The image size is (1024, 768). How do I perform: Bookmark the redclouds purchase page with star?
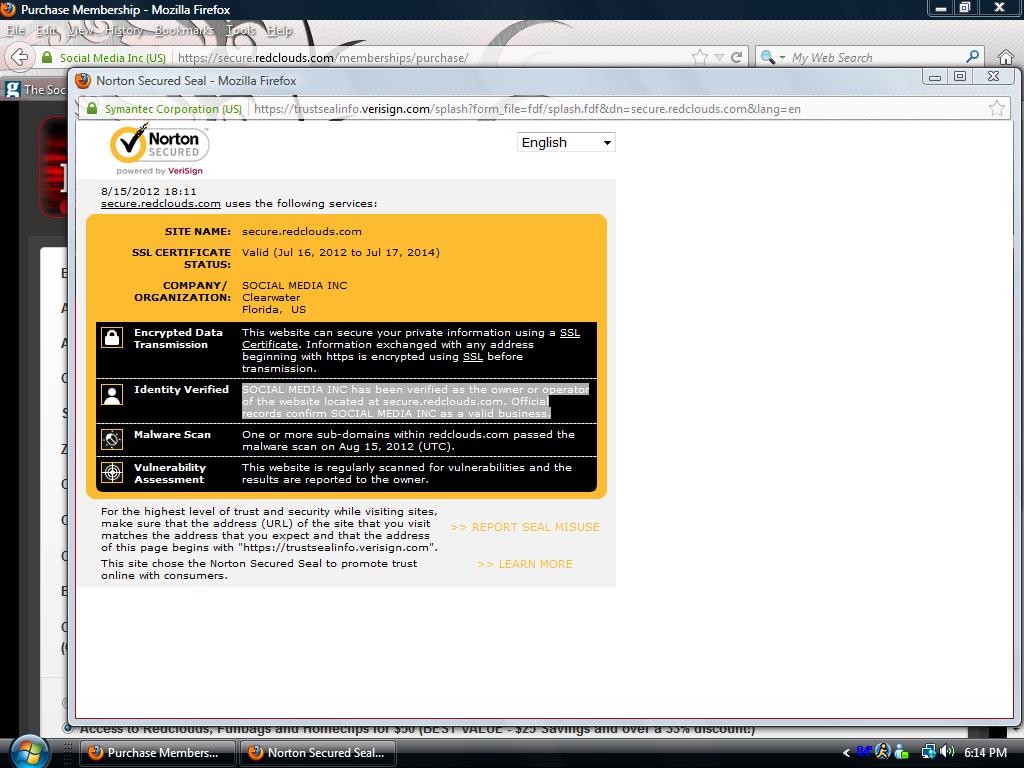point(701,57)
